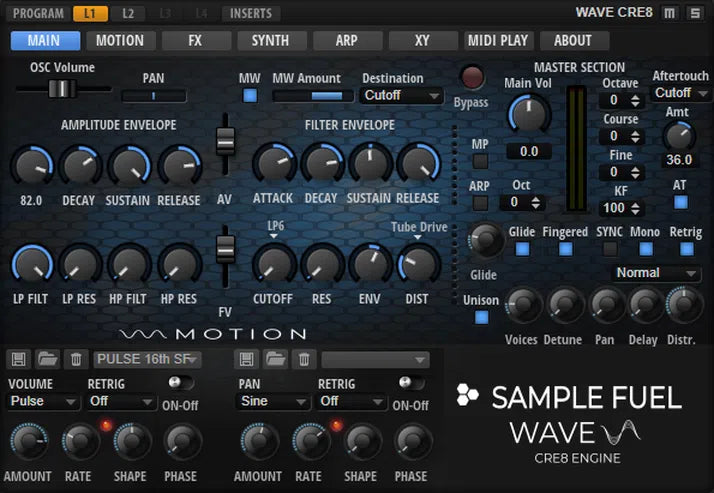This screenshot has height=493, width=714.
Task: Switch to the FX tab
Action: (x=196, y=41)
